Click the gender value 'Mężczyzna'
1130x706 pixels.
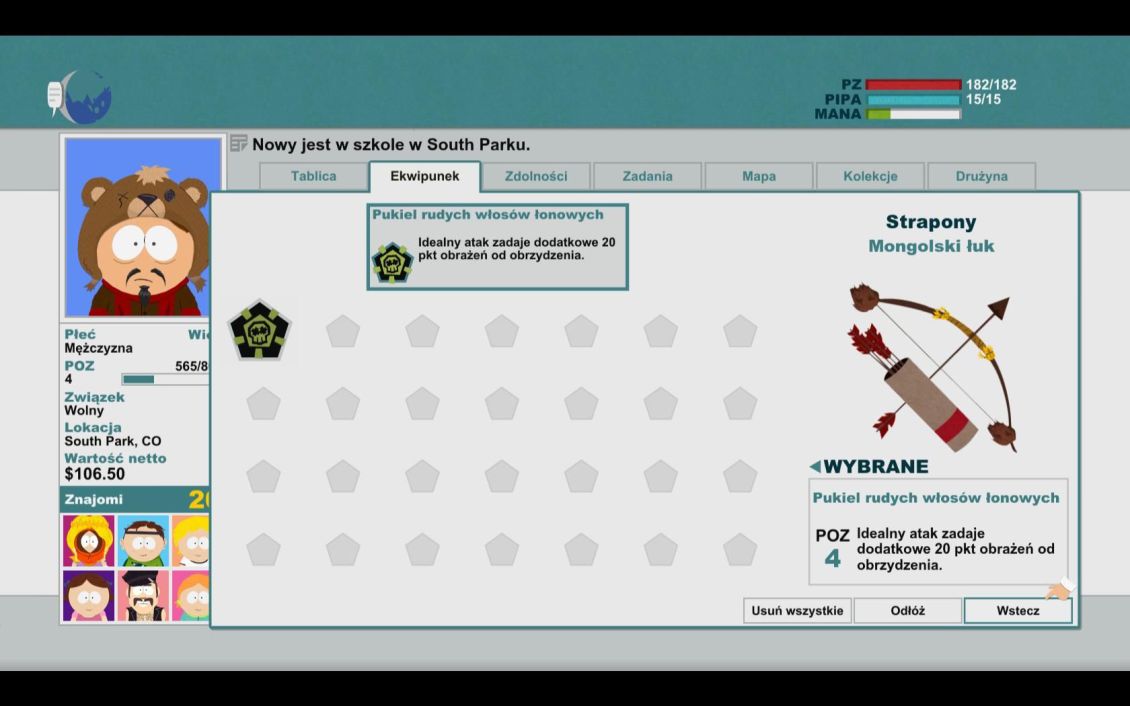pos(99,349)
